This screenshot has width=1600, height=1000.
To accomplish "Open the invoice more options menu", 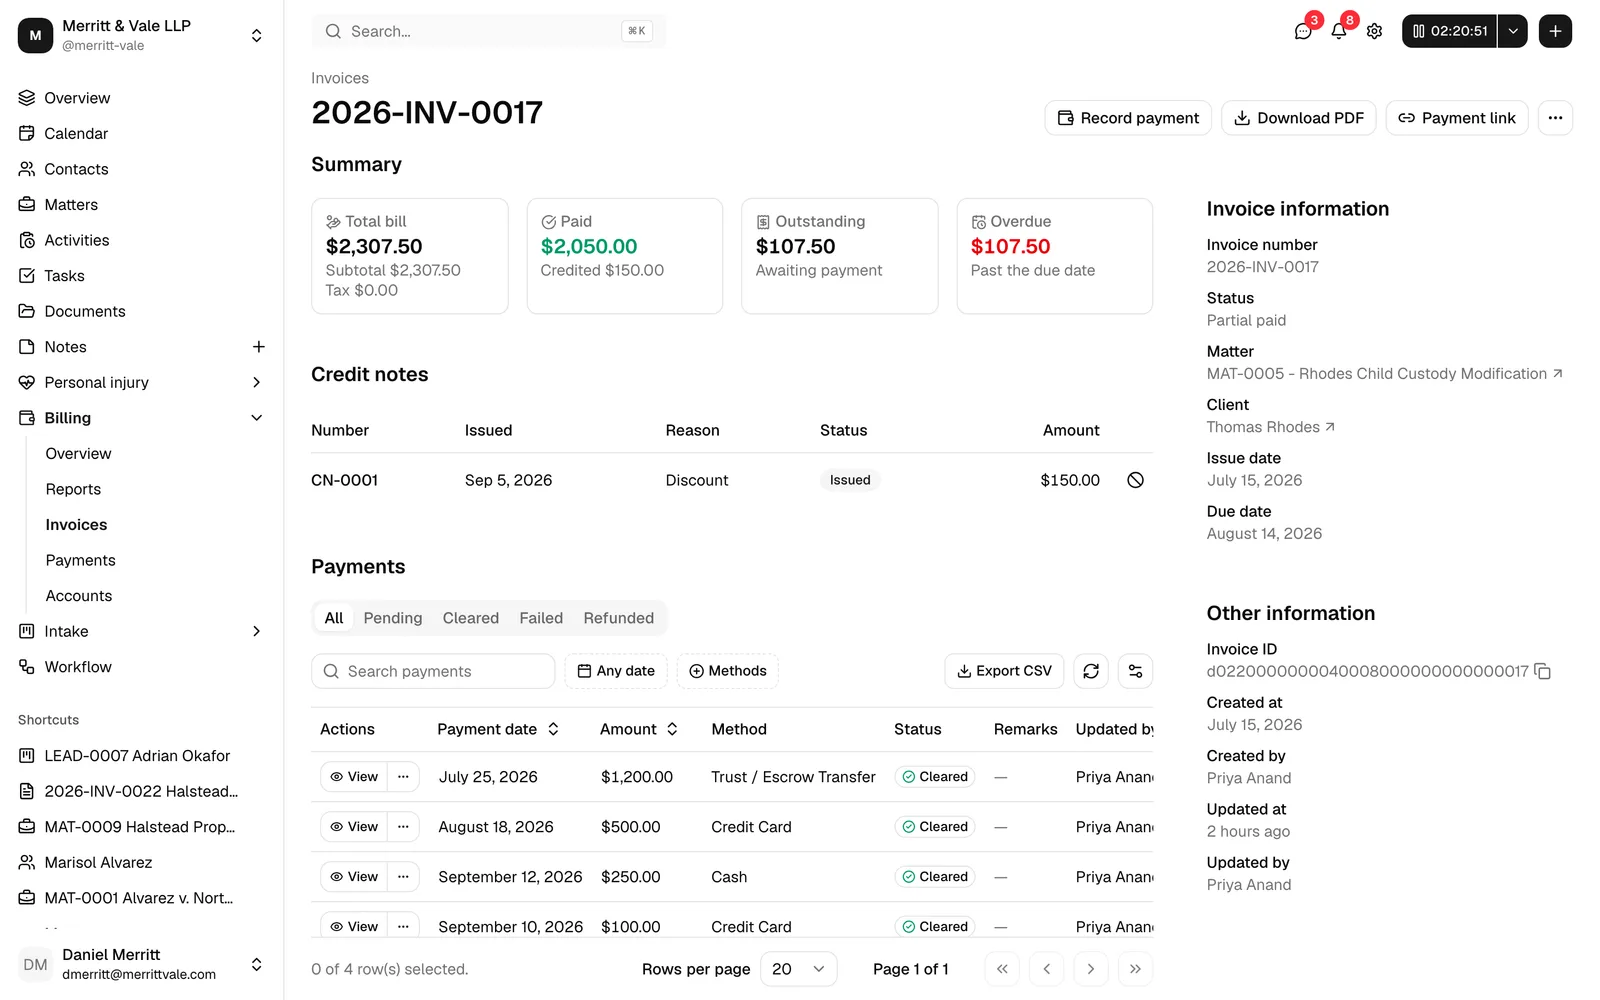I will (x=1555, y=118).
